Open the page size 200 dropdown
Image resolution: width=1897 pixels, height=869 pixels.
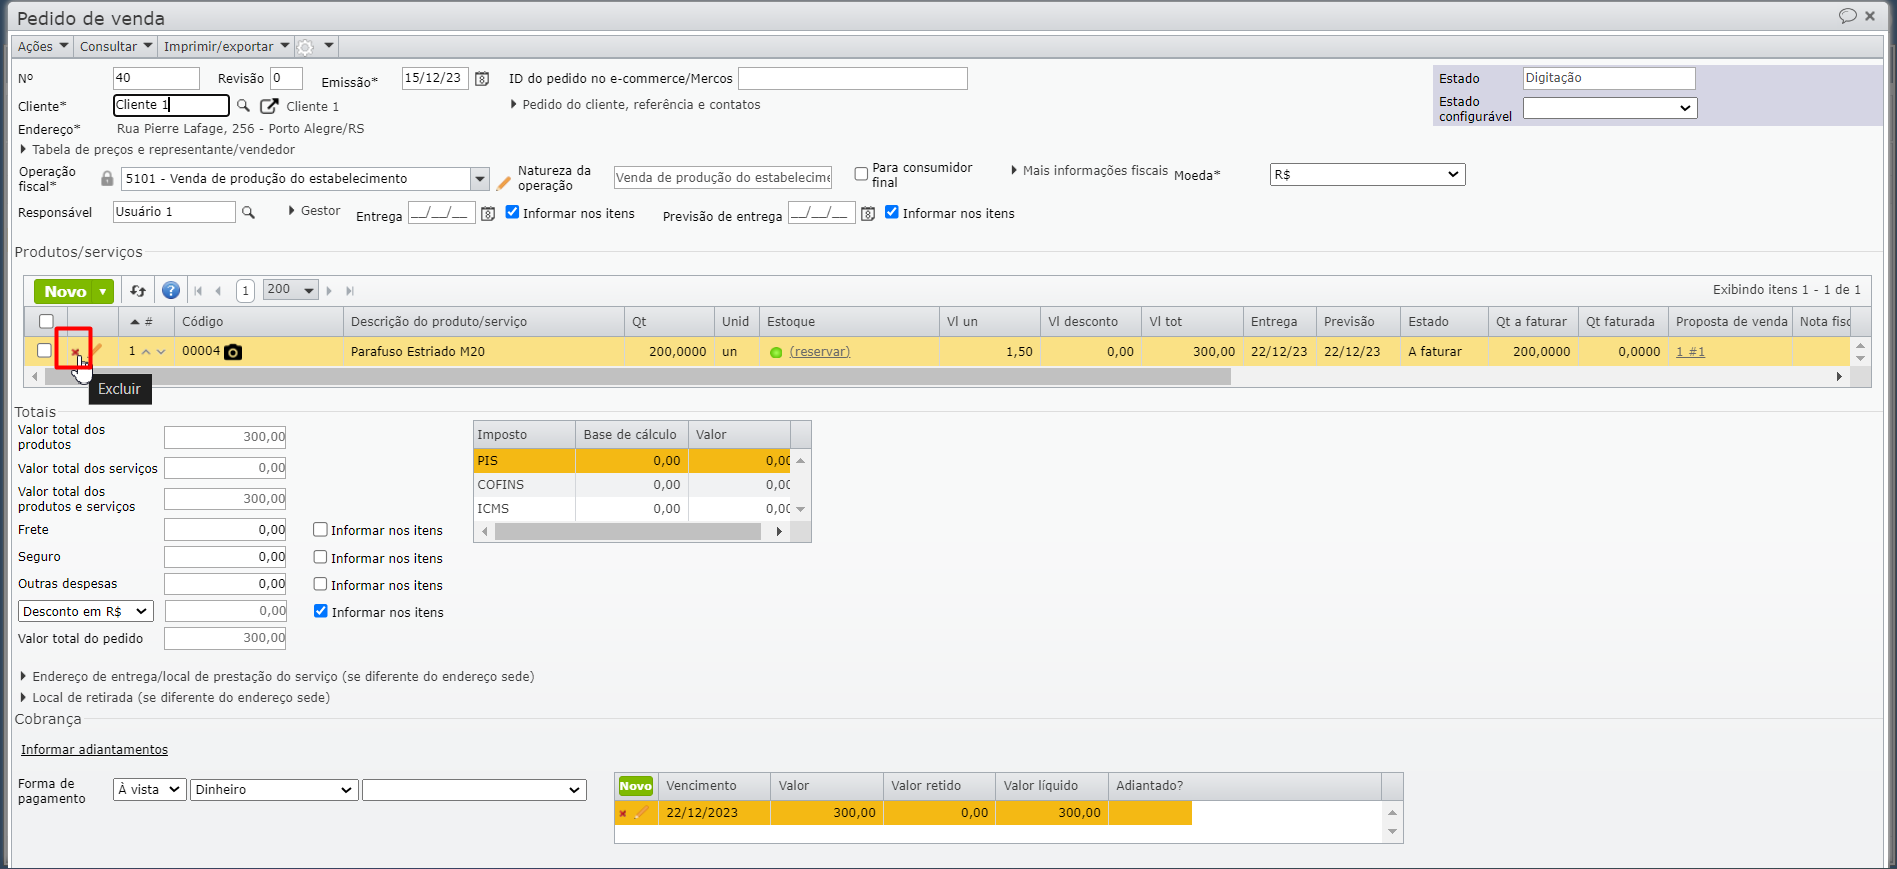[291, 290]
